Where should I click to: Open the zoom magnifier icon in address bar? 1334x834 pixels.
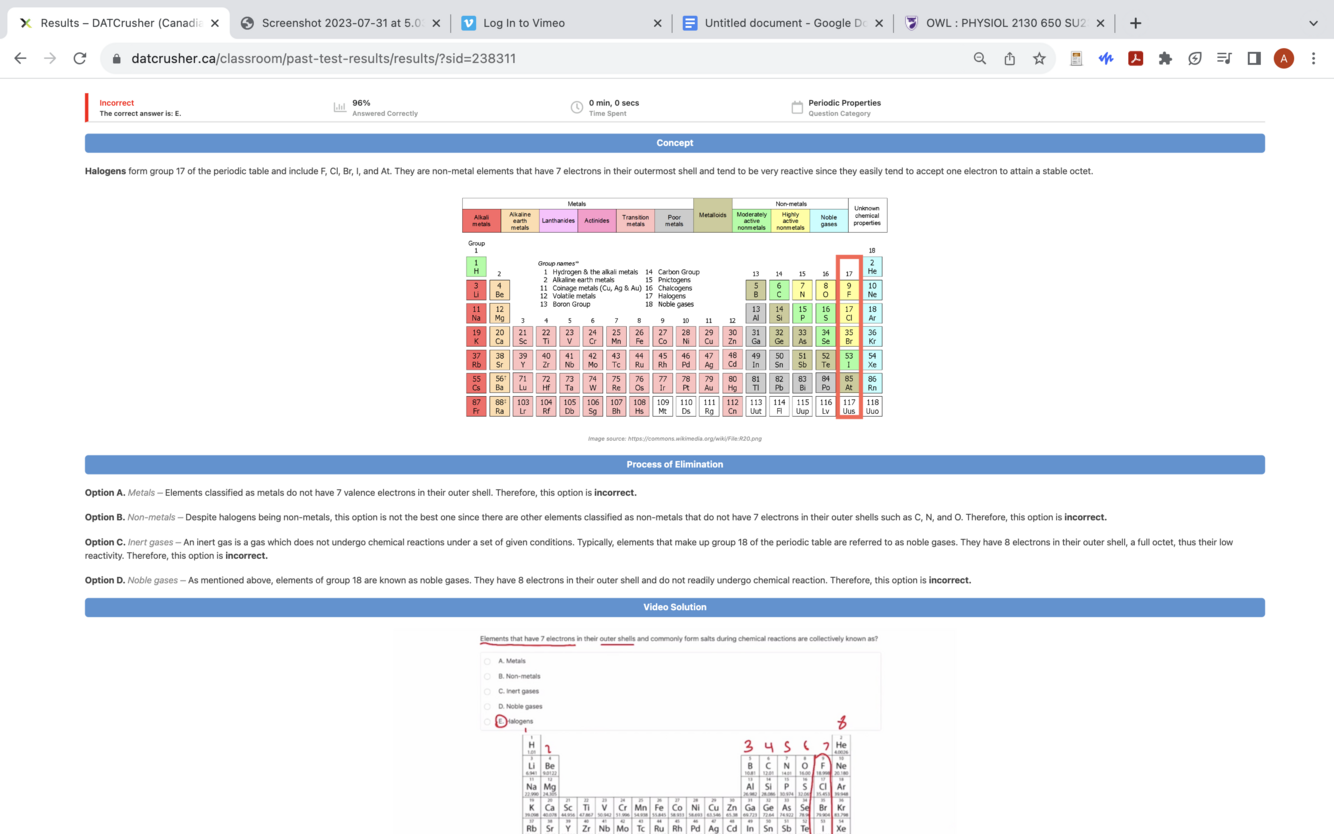(980, 59)
